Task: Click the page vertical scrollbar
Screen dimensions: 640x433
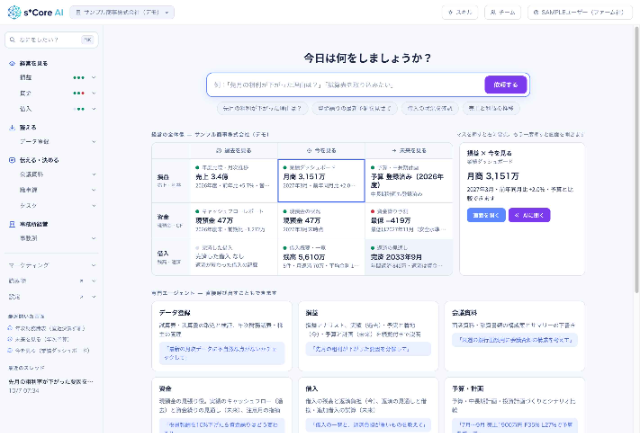Action: [x=637, y=159]
